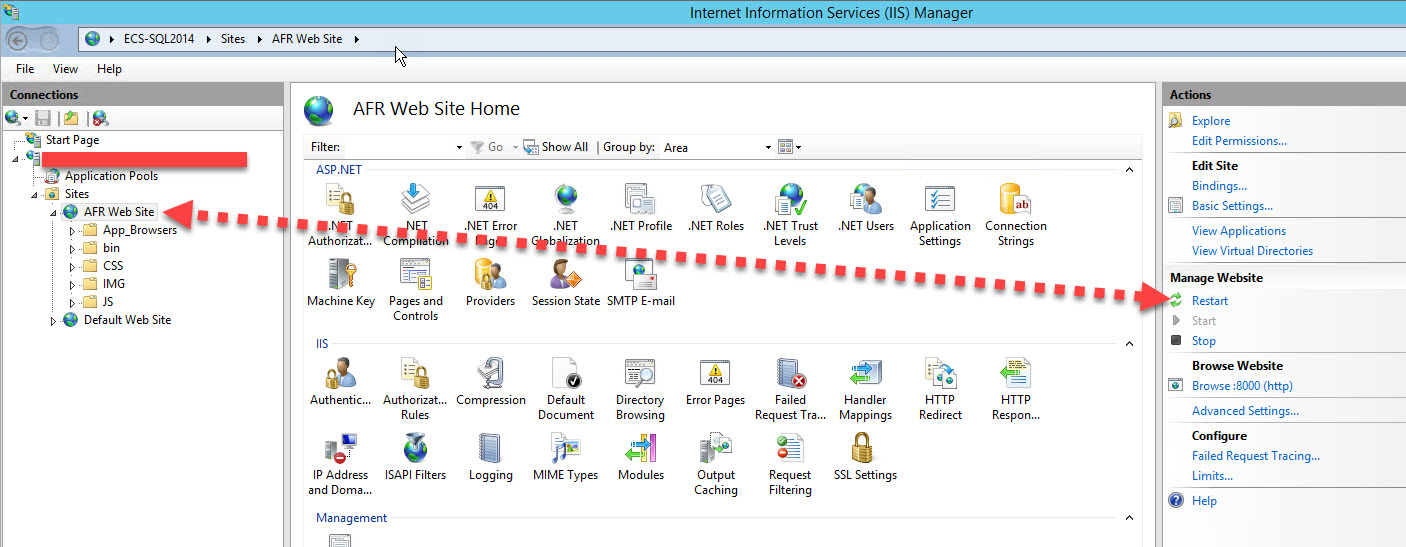The height and width of the screenshot is (547, 1406).
Task: Open the Filter dropdown arrow
Action: point(459,147)
